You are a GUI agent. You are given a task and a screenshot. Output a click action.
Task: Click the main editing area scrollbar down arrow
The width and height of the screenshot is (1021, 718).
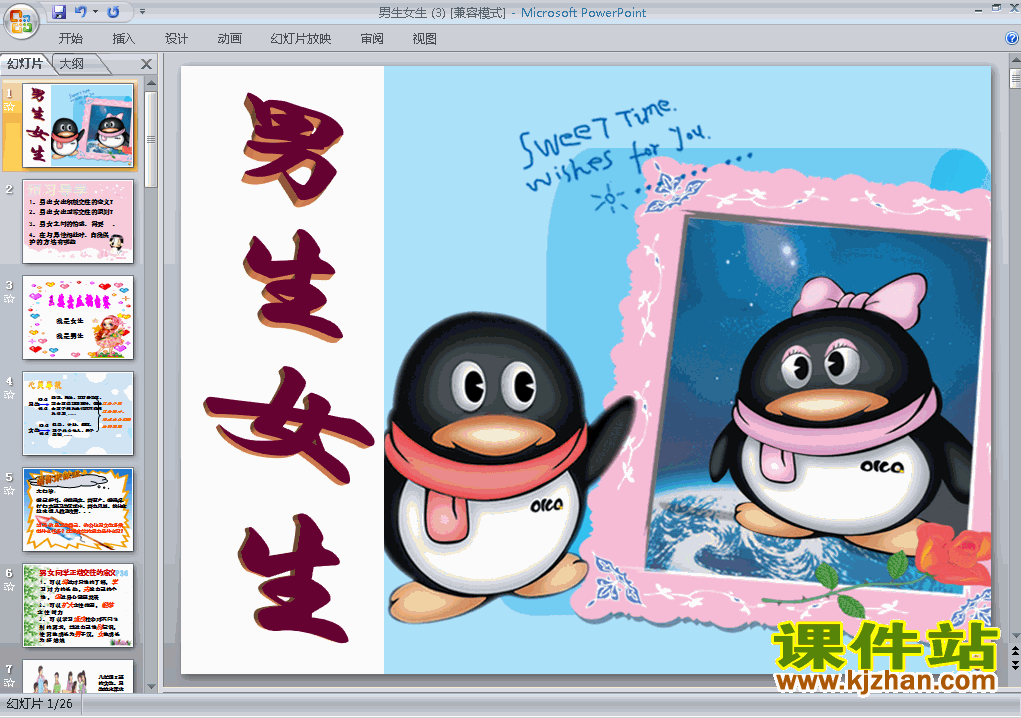(1015, 635)
